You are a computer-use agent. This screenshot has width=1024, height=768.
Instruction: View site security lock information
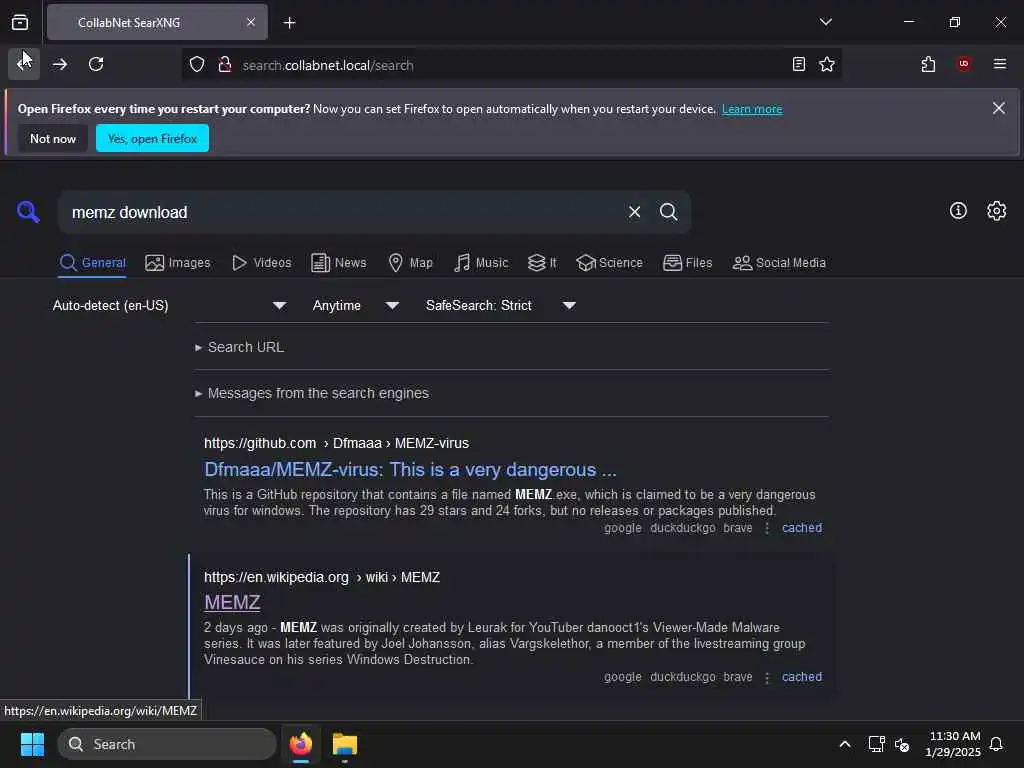tap(225, 65)
